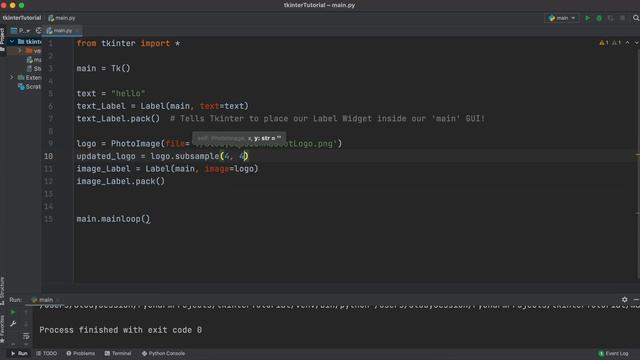Click the code 'main.mainloop()' on line 15
Image resolution: width=640 pixels, height=360 pixels.
(x=113, y=219)
